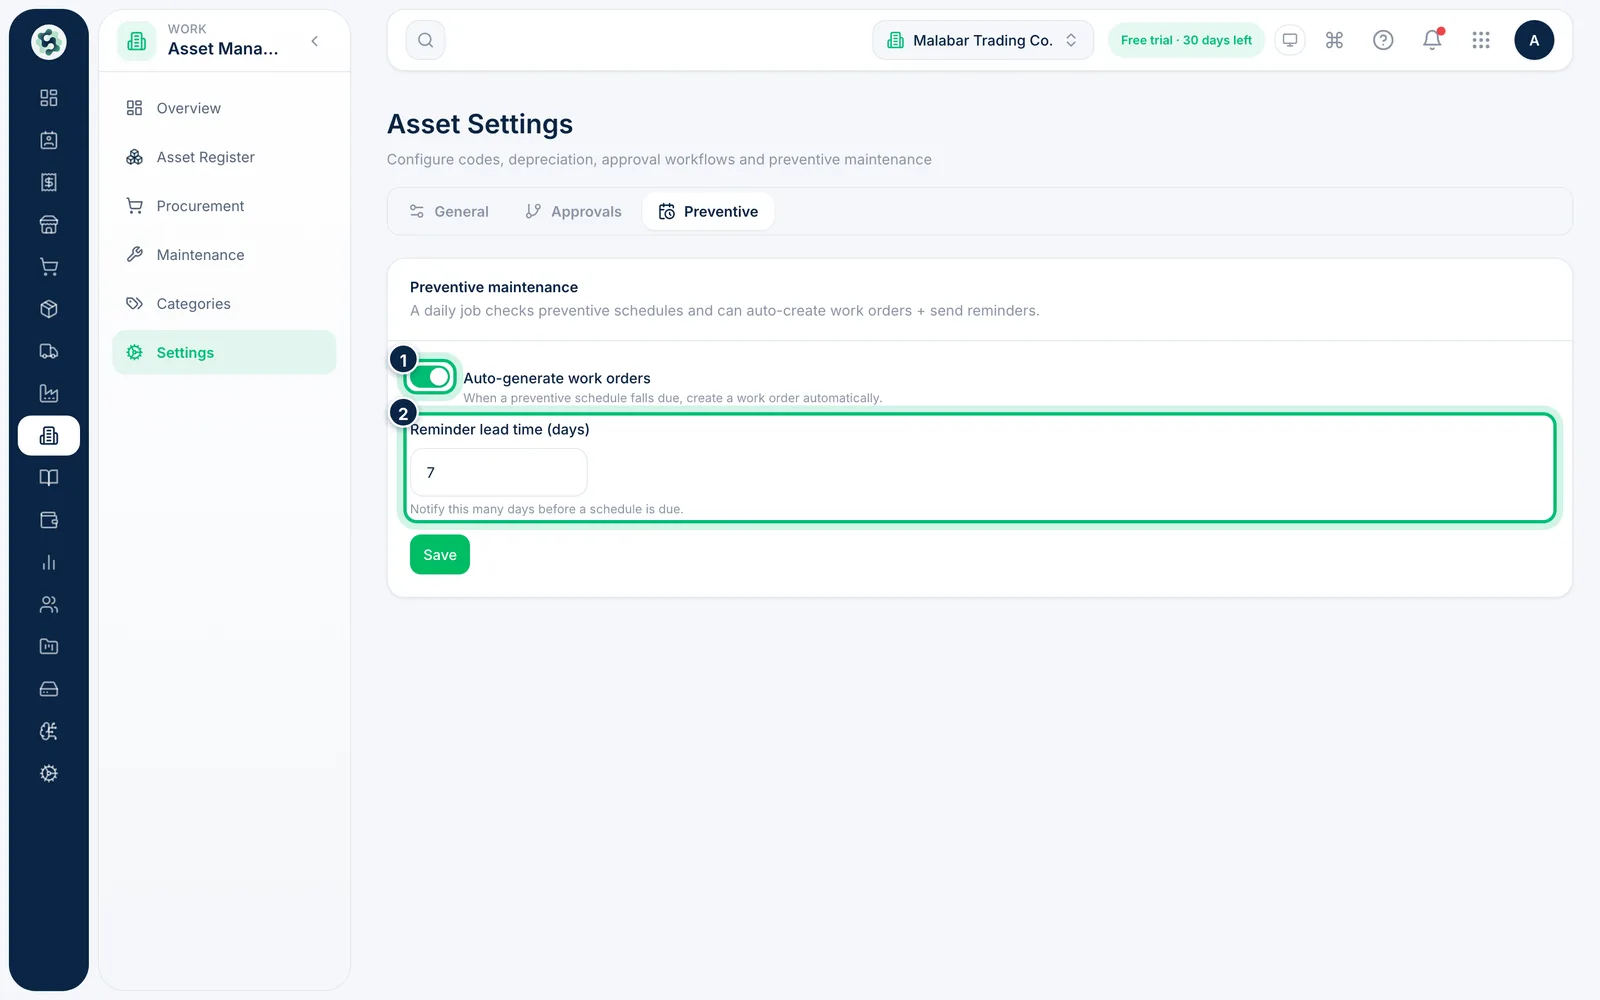Open the users people icon in sidebar
Viewport: 1600px width, 1000px height.
(x=48, y=605)
